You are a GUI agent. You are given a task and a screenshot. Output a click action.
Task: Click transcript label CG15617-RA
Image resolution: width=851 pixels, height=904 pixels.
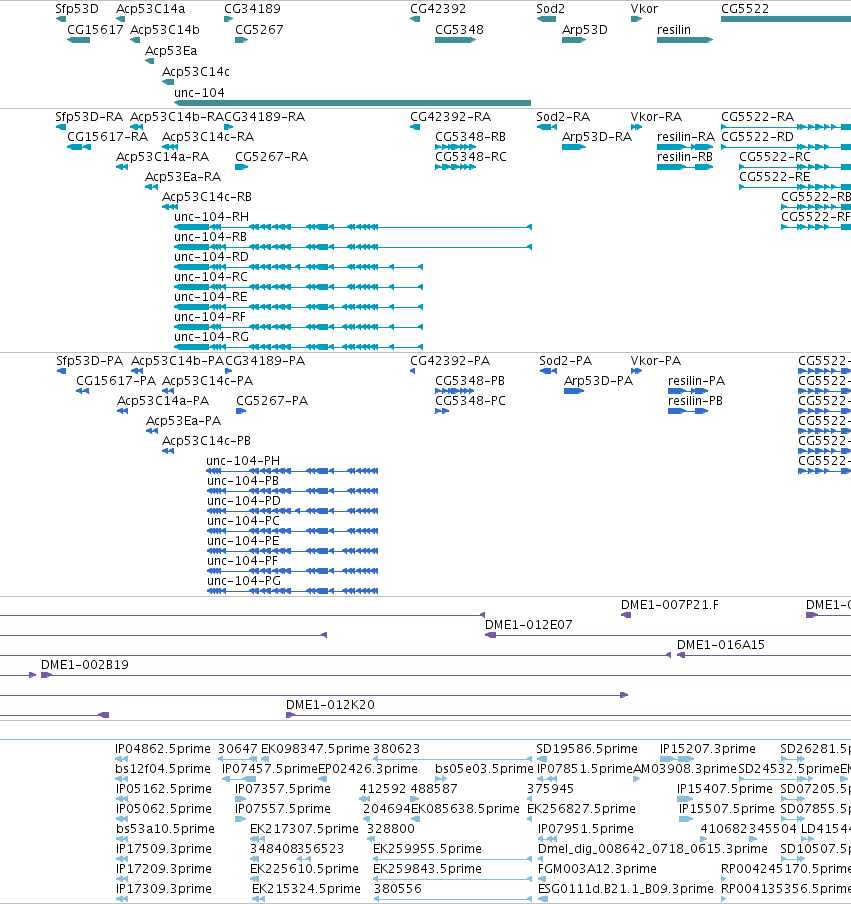click(107, 137)
